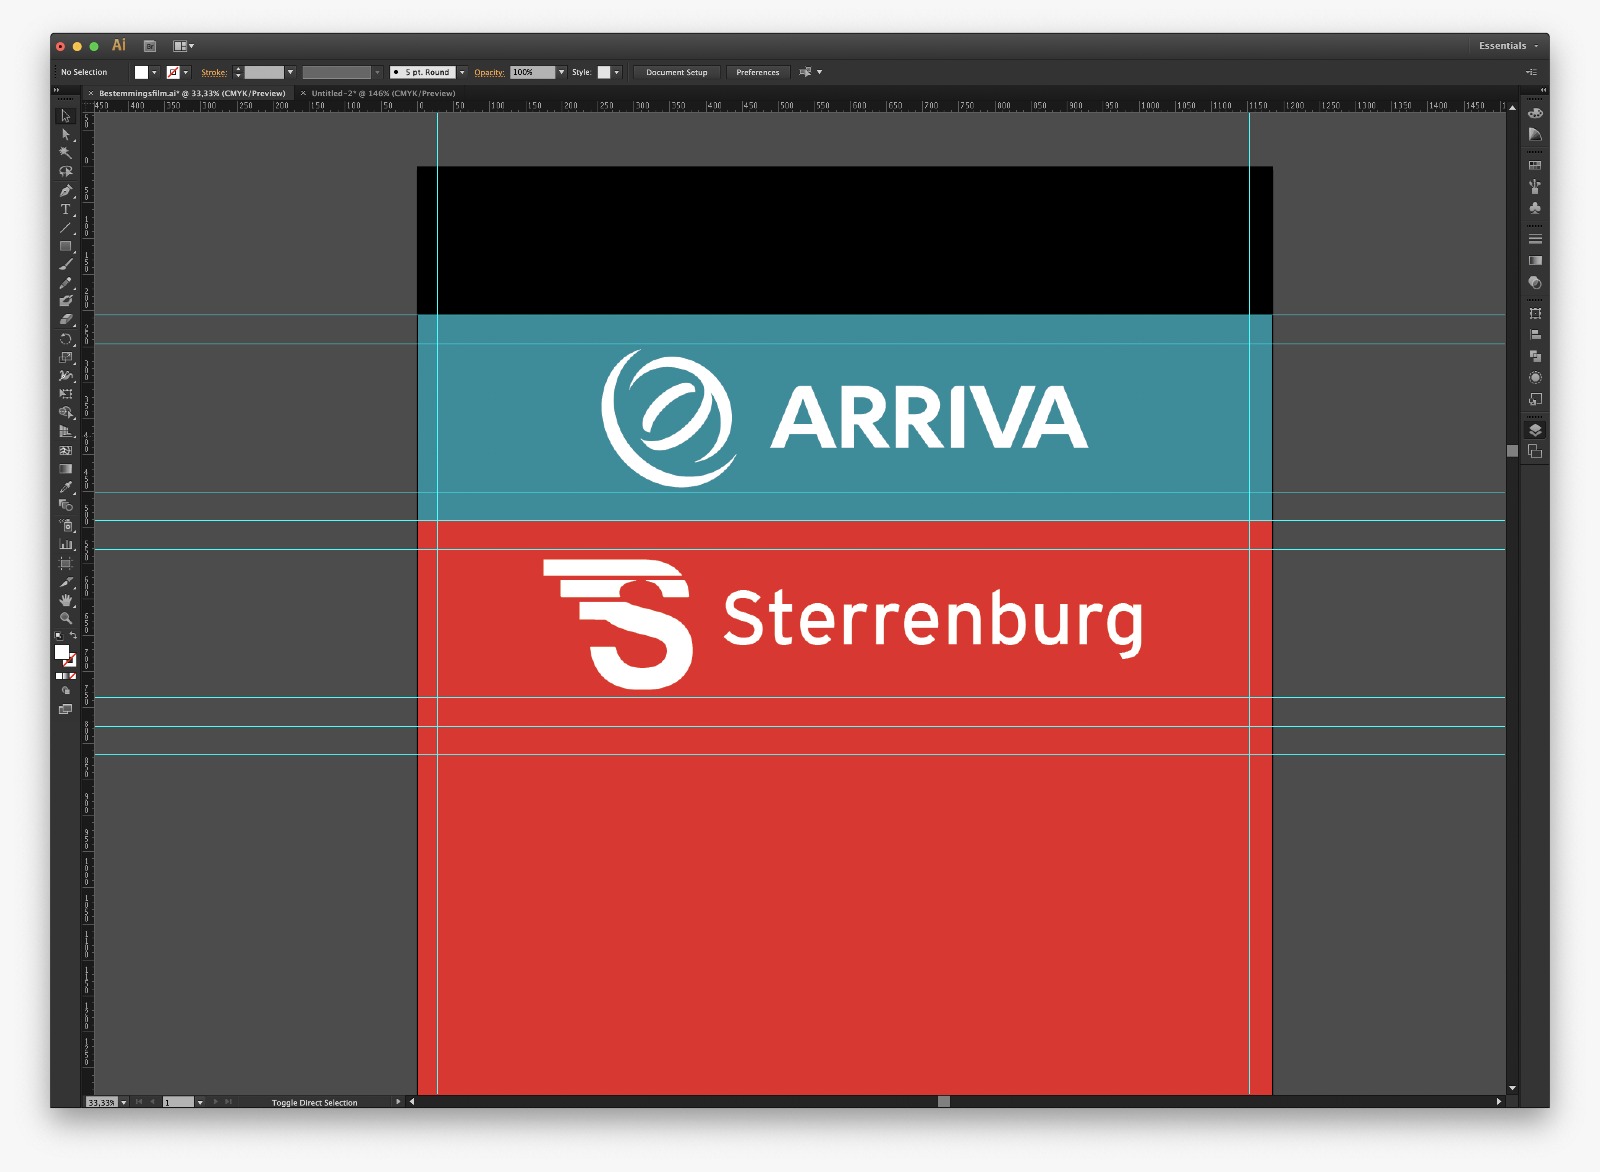The width and height of the screenshot is (1600, 1172).
Task: Open the Essentials workspace switcher
Action: tap(1508, 46)
